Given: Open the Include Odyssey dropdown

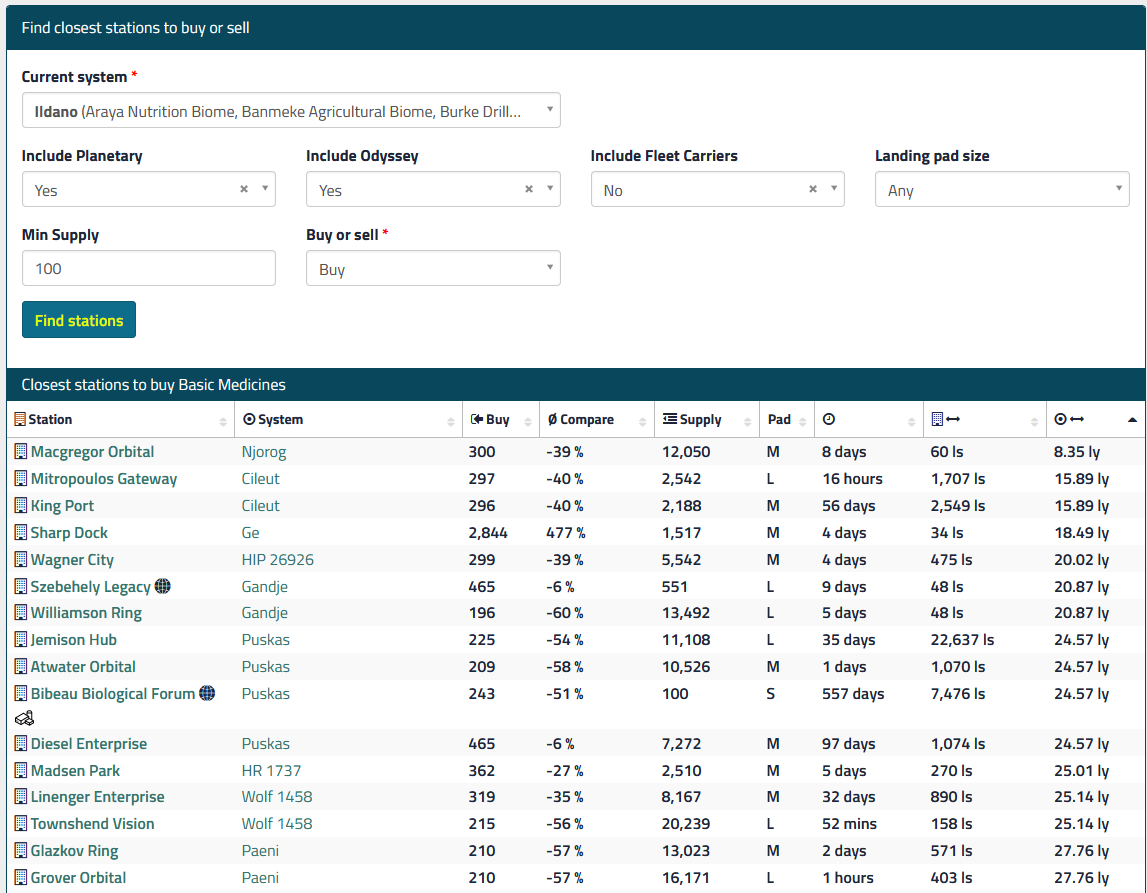Looking at the screenshot, I should pyautogui.click(x=433, y=189).
